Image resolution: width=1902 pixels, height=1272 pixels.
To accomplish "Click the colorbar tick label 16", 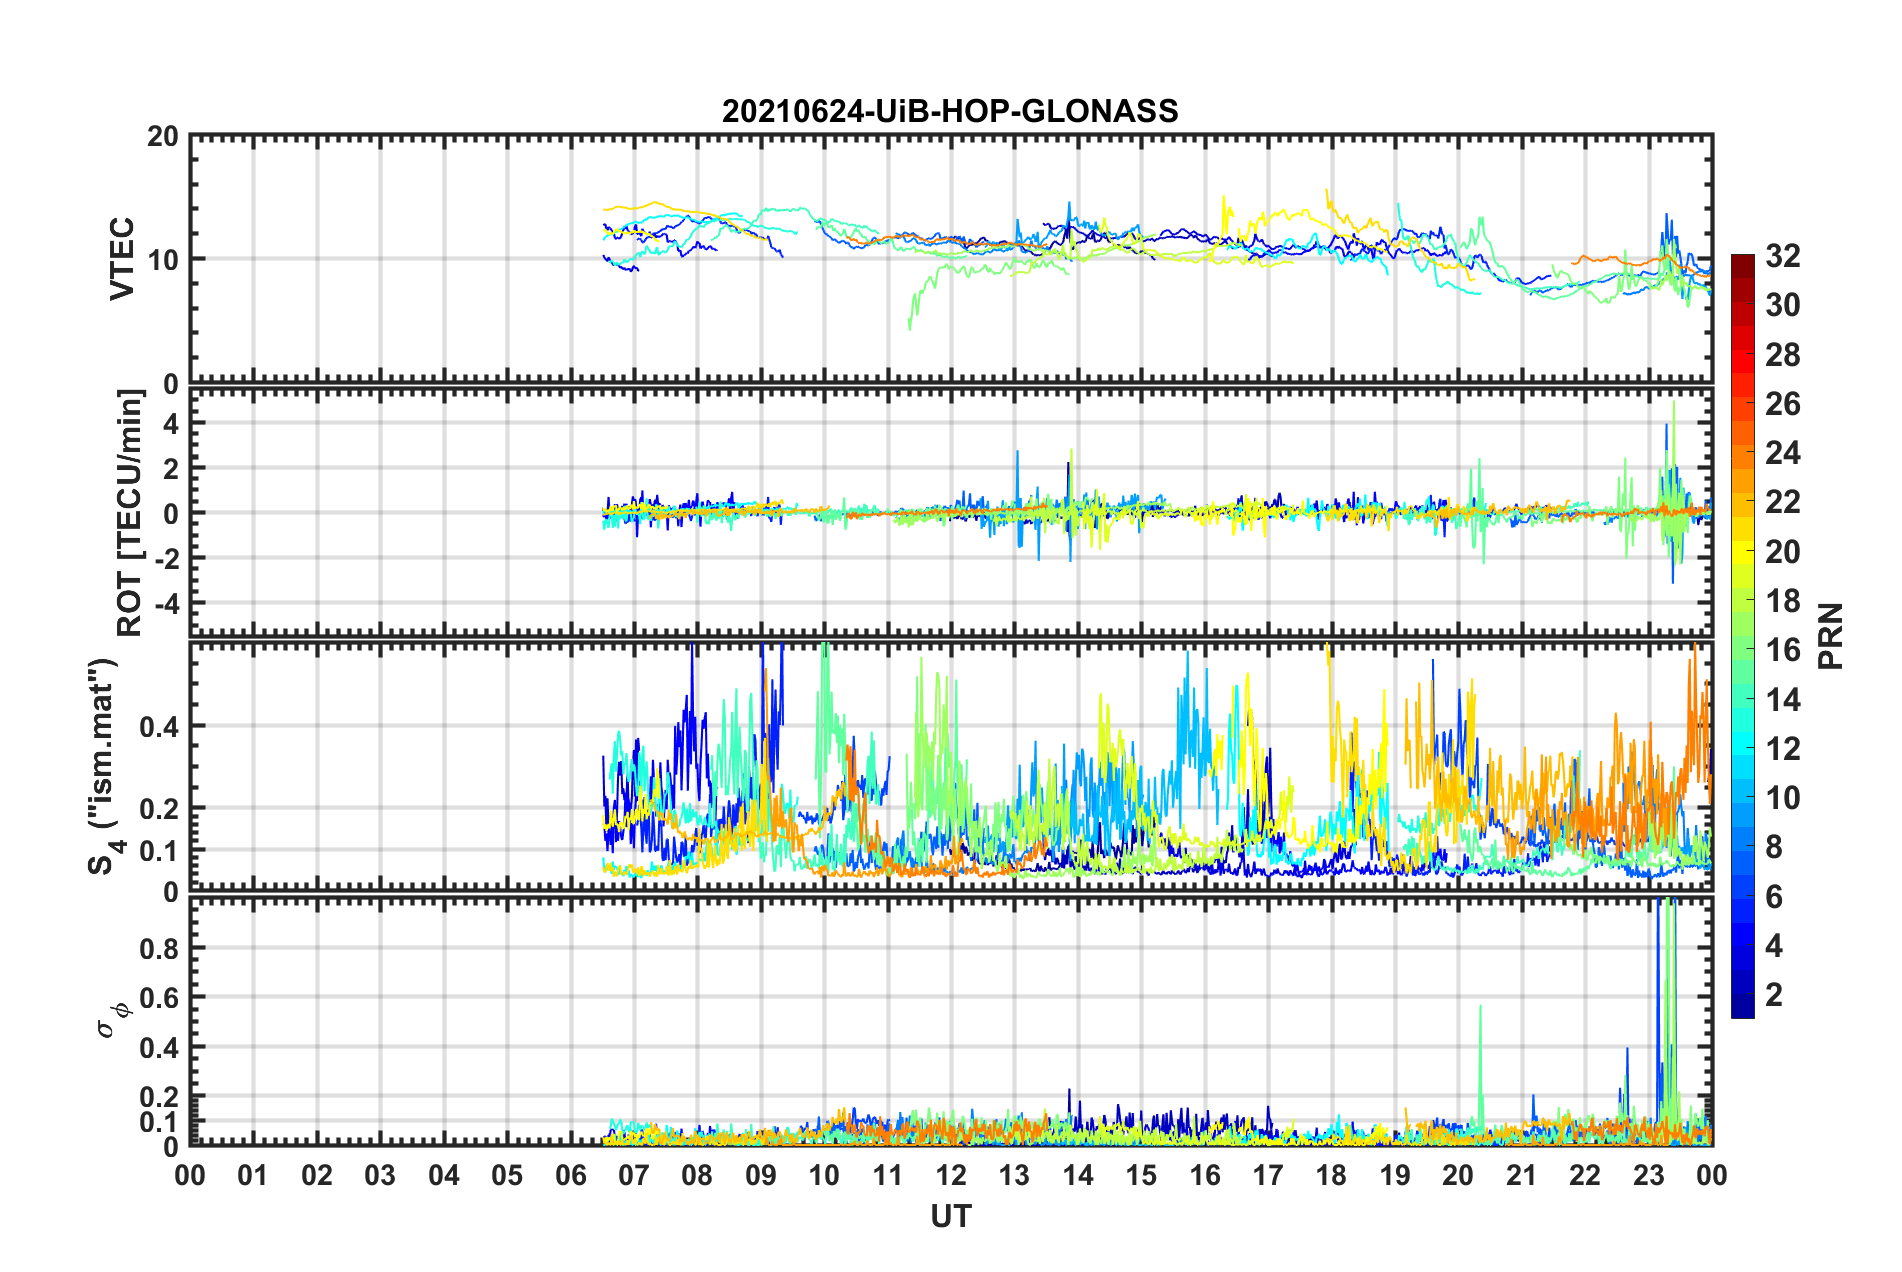I will coord(1782,650).
